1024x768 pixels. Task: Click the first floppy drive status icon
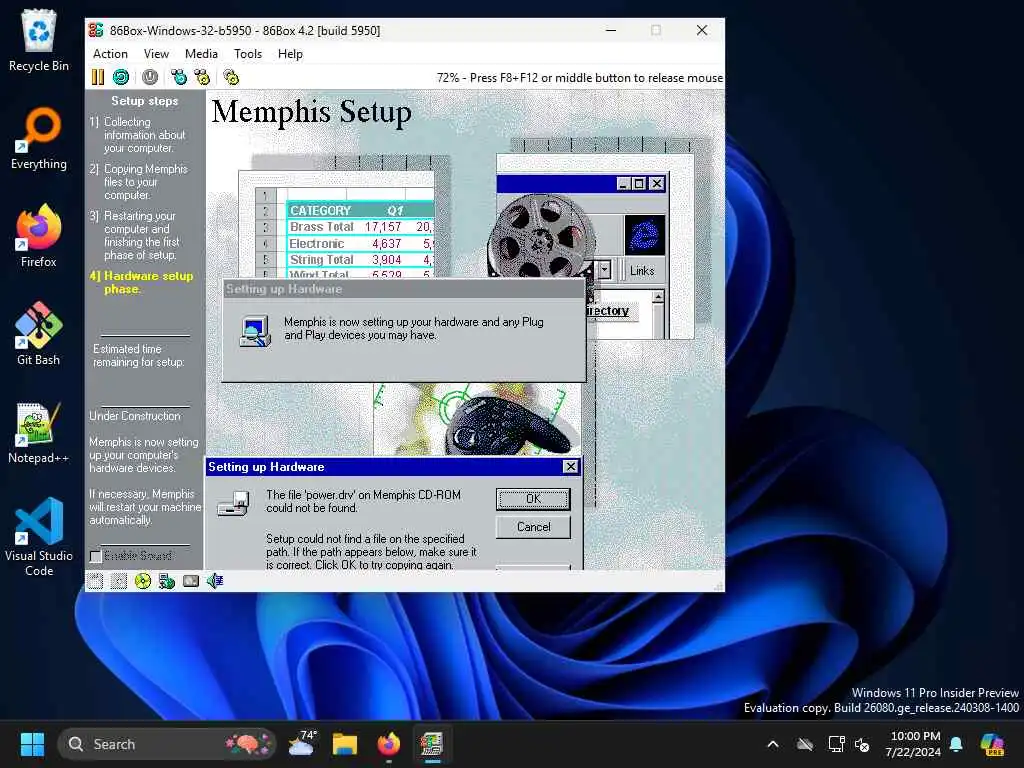click(x=95, y=581)
